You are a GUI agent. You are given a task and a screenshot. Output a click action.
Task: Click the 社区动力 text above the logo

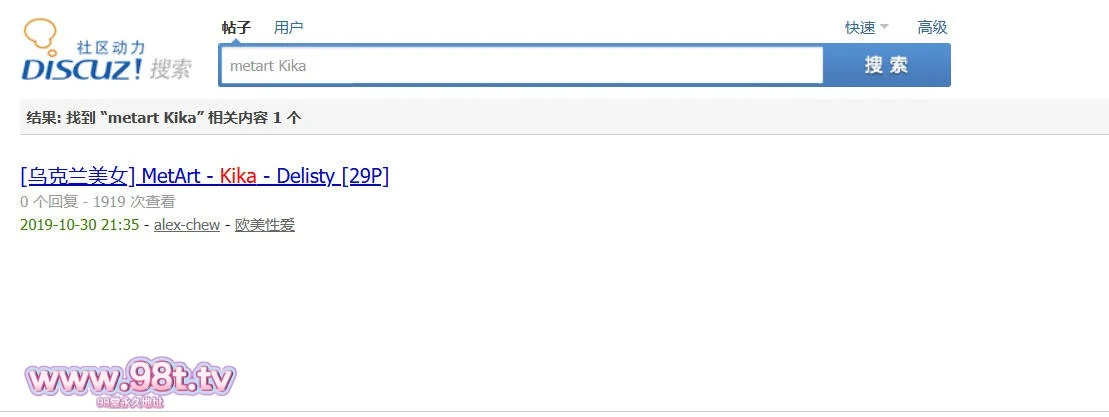[111, 47]
